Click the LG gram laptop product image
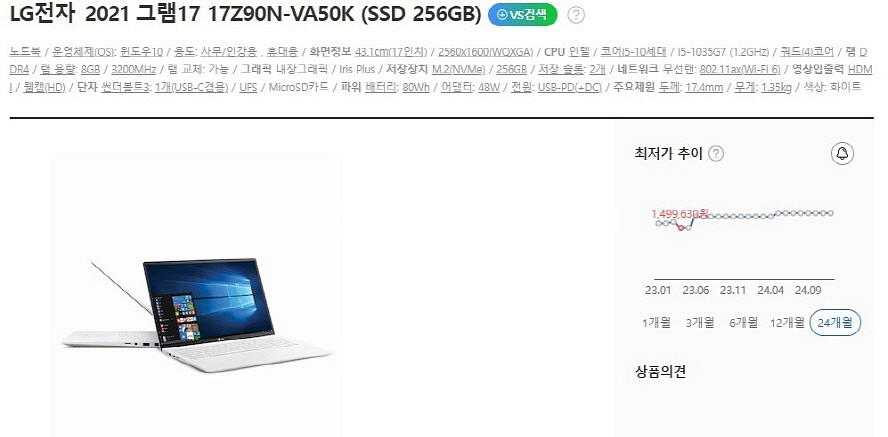Screen dimensions: 888x437 (196, 294)
